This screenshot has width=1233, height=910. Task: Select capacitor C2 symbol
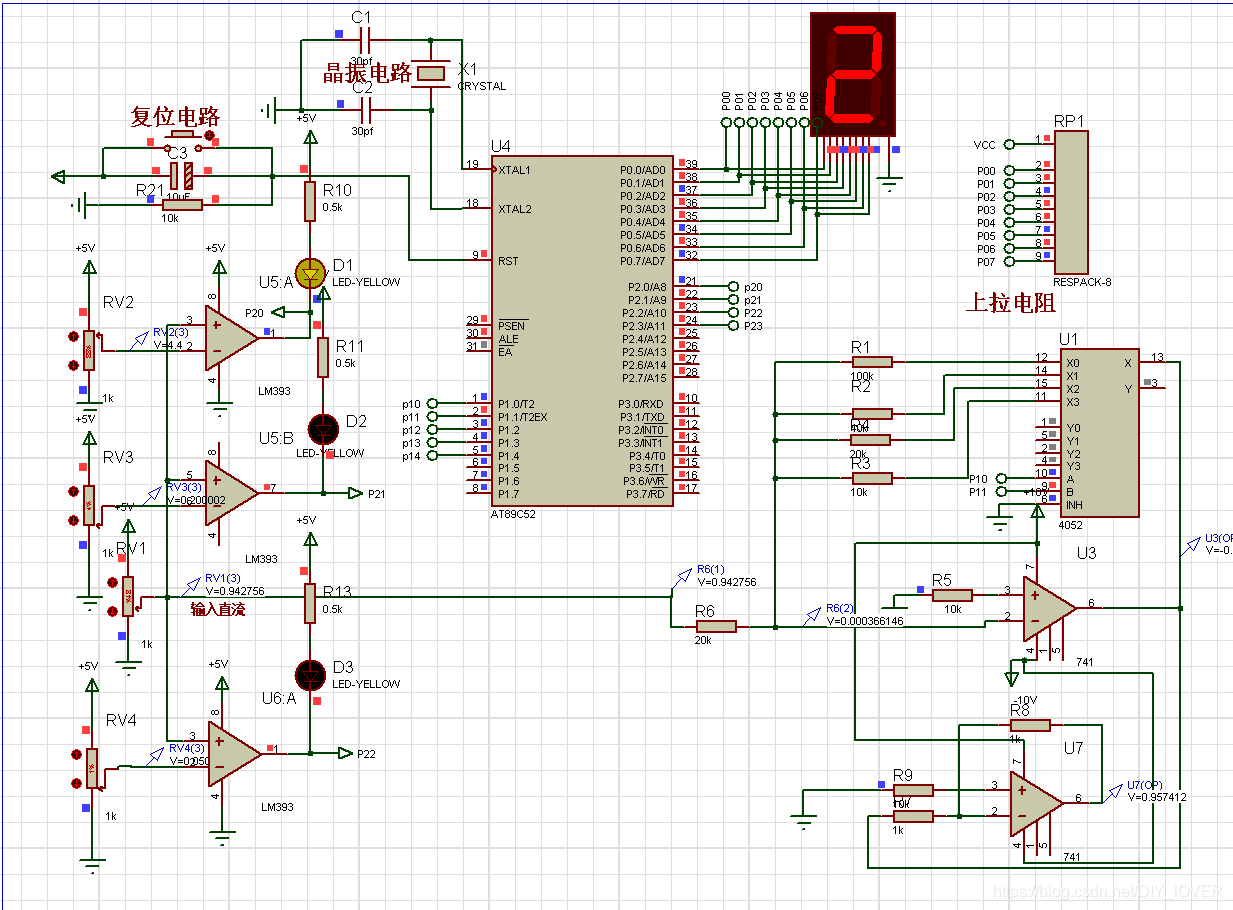coord(364,109)
